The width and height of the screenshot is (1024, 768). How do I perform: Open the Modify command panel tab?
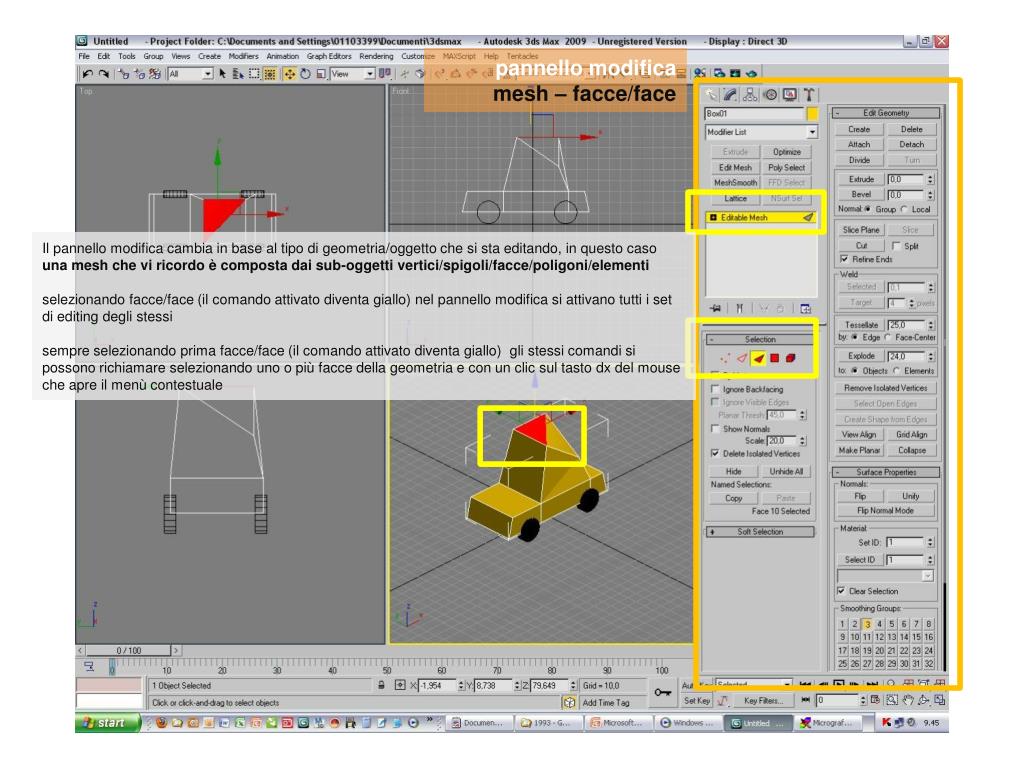click(x=730, y=95)
